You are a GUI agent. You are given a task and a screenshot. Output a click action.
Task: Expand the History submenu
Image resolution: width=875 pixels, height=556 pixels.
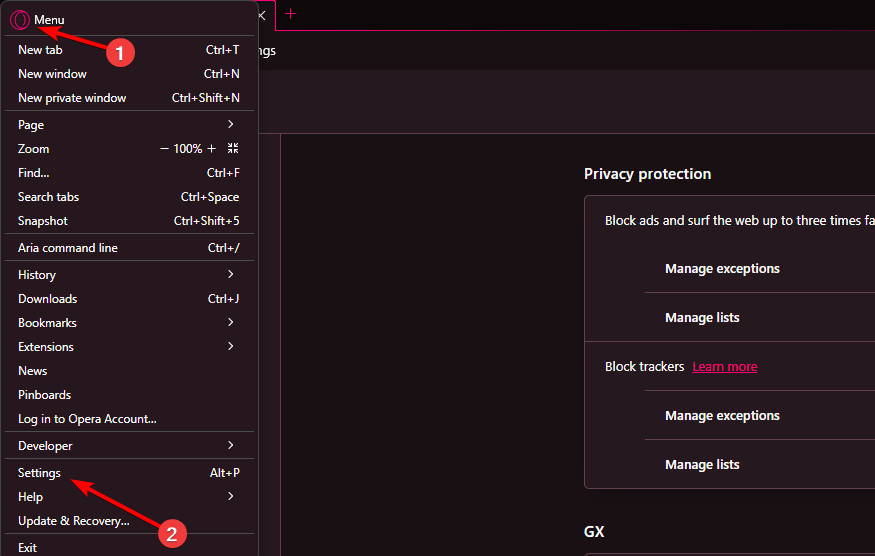click(129, 274)
